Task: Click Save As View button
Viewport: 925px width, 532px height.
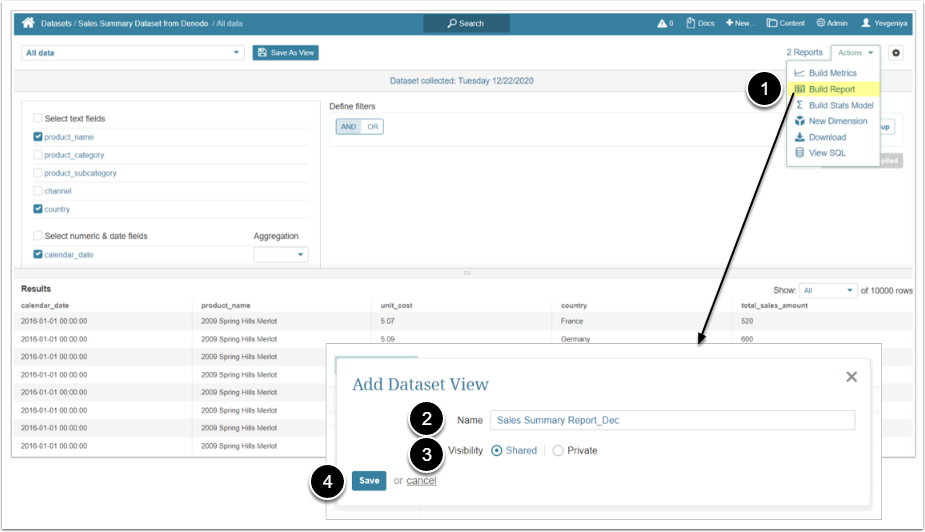Action: pos(286,52)
